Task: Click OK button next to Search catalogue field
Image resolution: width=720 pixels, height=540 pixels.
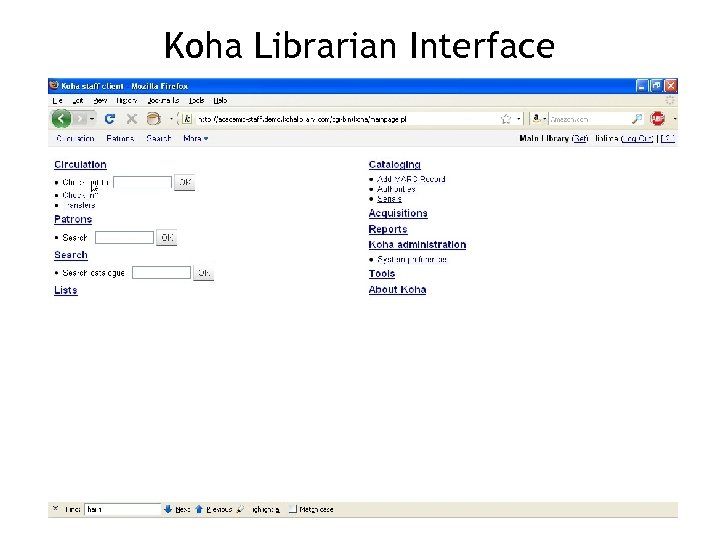Action: click(x=203, y=273)
